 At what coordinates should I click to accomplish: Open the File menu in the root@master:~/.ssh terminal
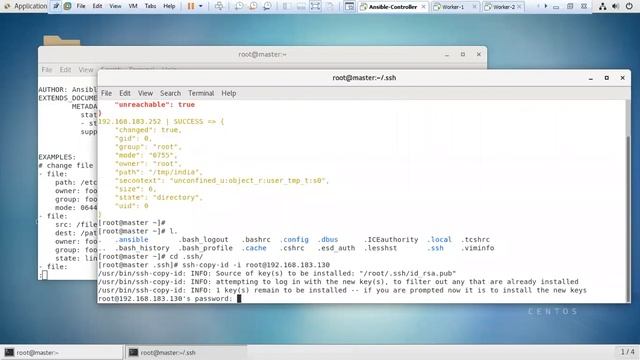107,93
